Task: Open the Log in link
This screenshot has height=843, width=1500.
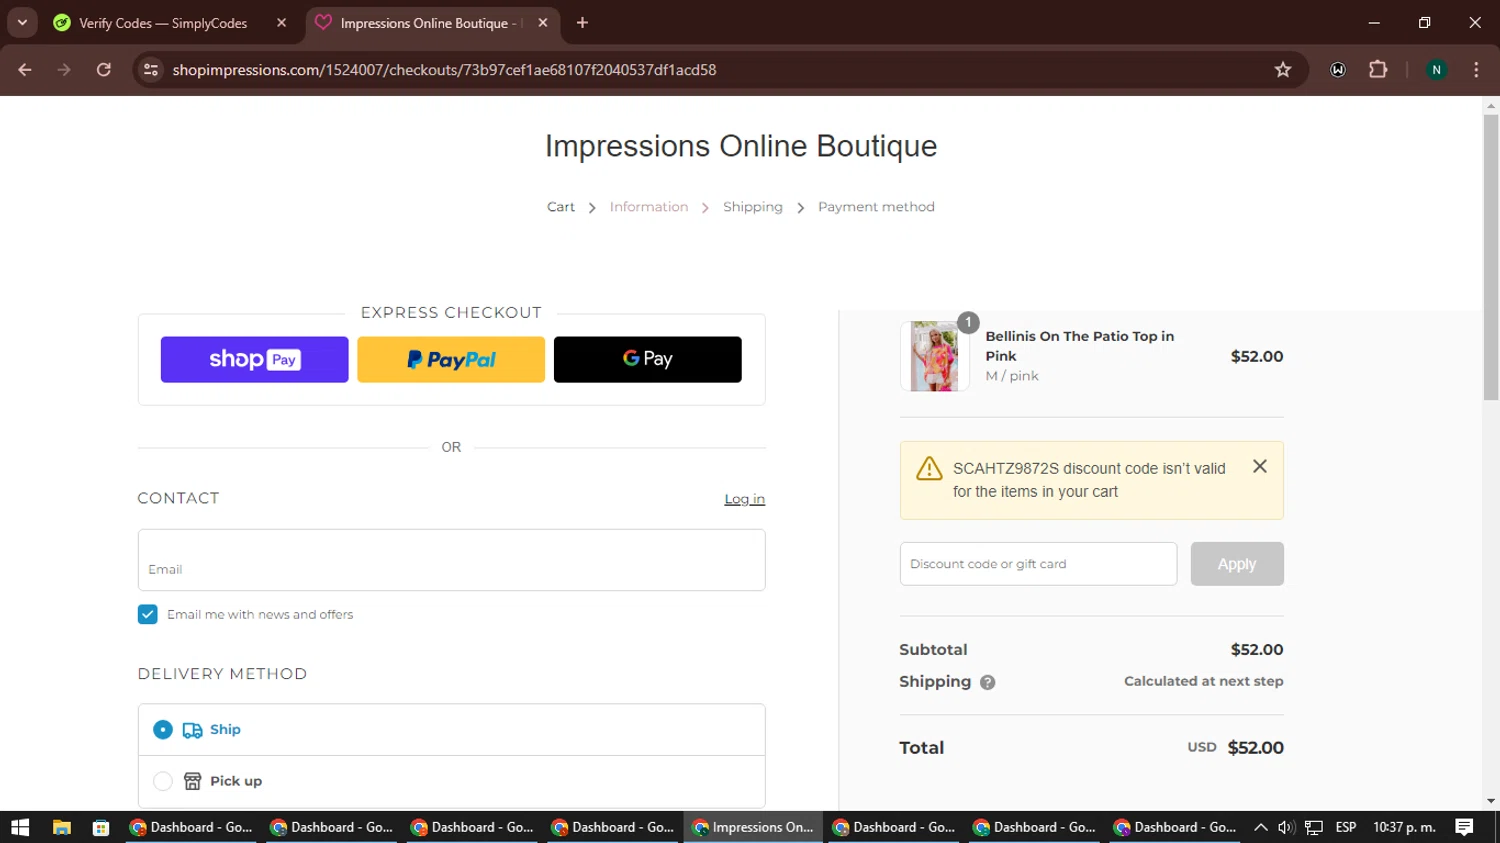Action: (745, 499)
